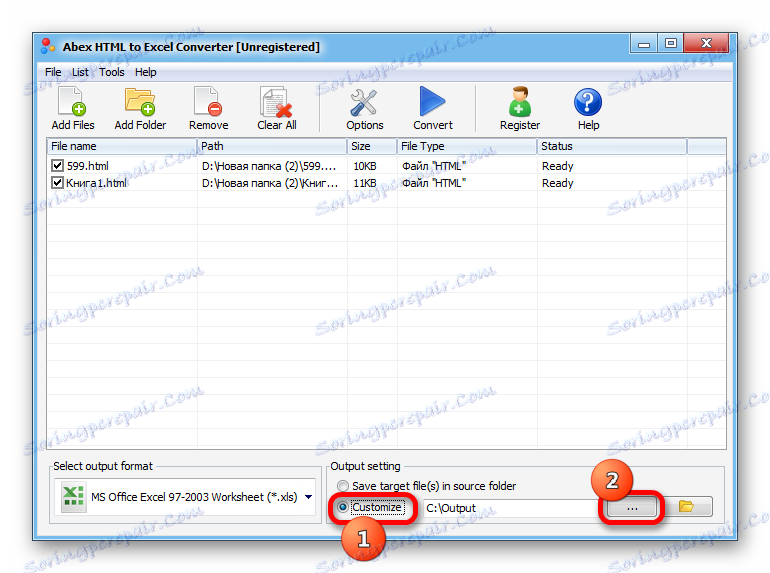Sort by File name column header
Viewport: 770px width, 573px height.
pyautogui.click(x=122, y=146)
